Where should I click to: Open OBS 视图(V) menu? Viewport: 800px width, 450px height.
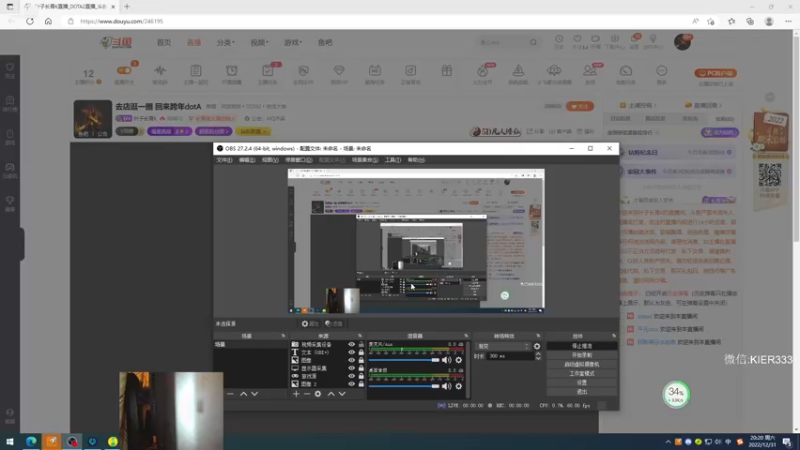pos(270,160)
